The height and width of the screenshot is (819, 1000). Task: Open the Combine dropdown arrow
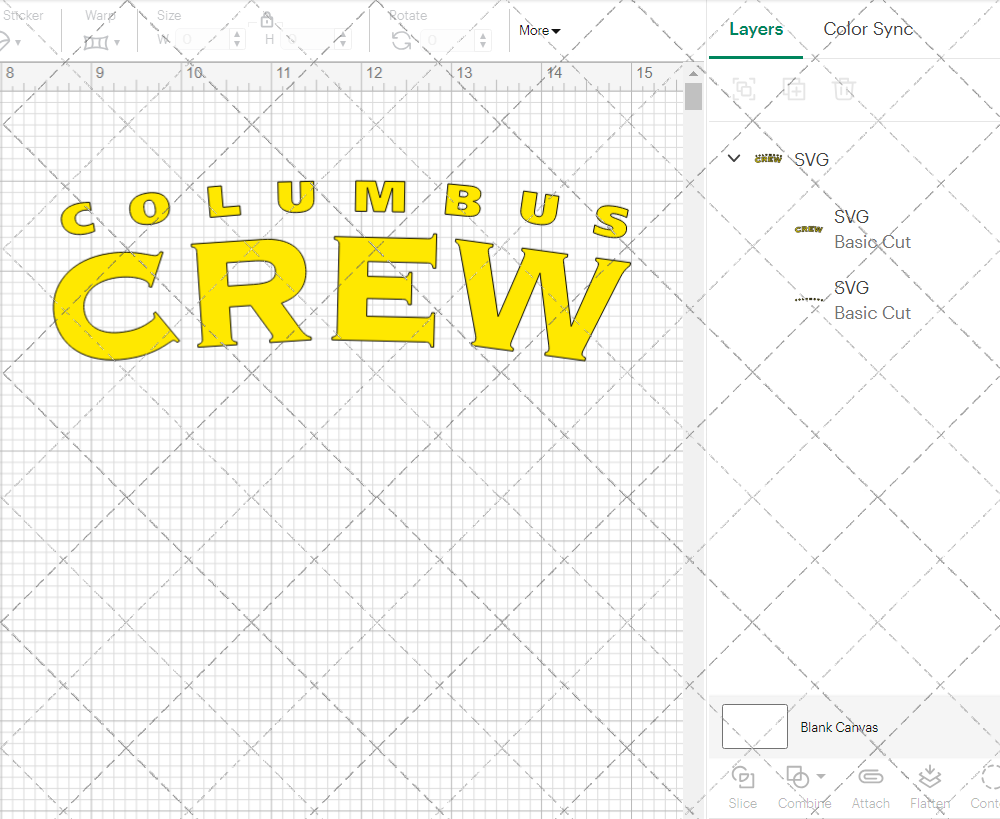point(821,777)
